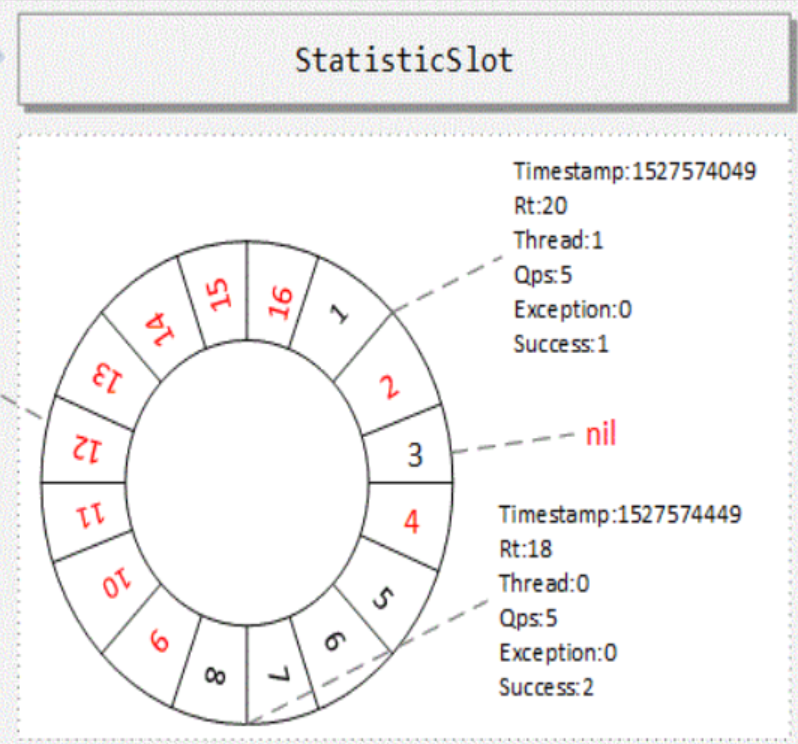Select ring segment numbered 10
Viewport: 798px width, 744px height.
click(117, 584)
